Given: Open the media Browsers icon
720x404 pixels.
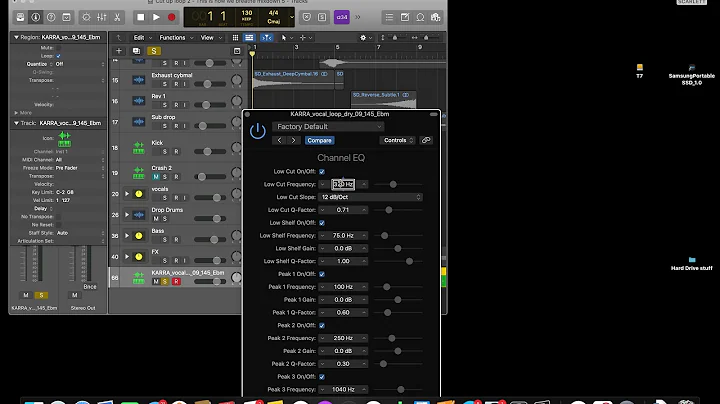Looking at the screenshot, I should coord(435,17).
